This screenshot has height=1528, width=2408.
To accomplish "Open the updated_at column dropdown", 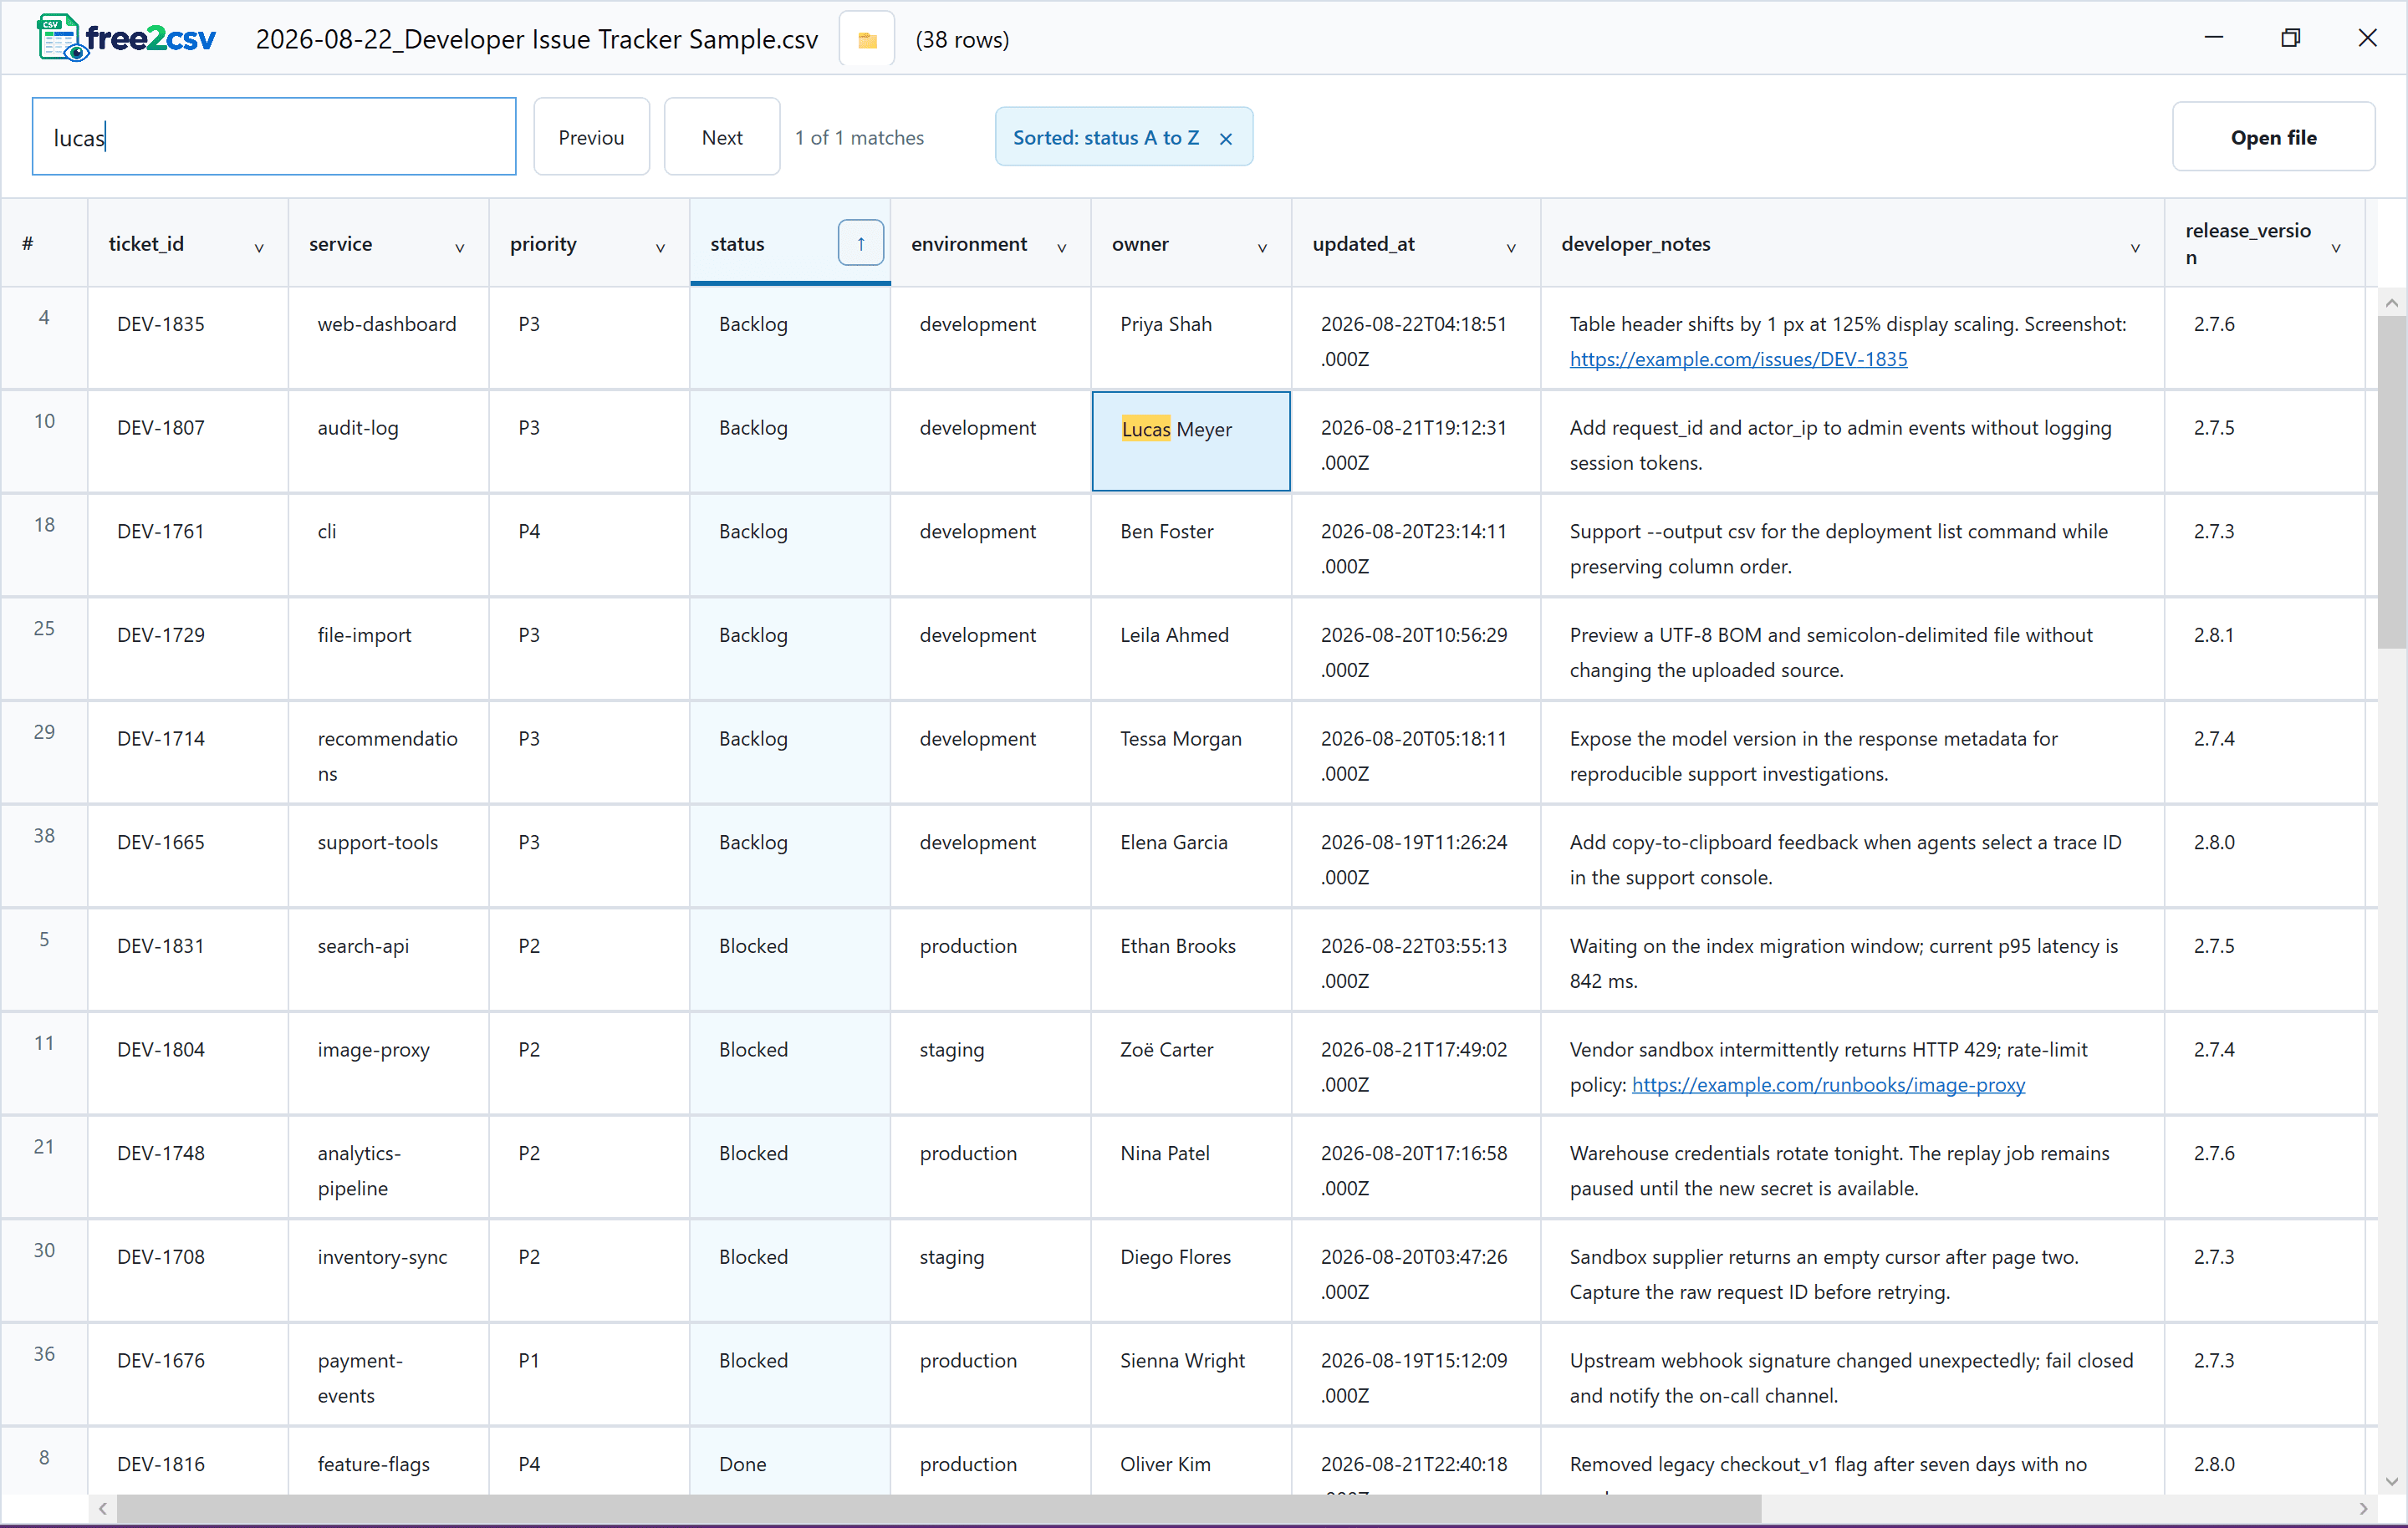I will [x=1511, y=248].
